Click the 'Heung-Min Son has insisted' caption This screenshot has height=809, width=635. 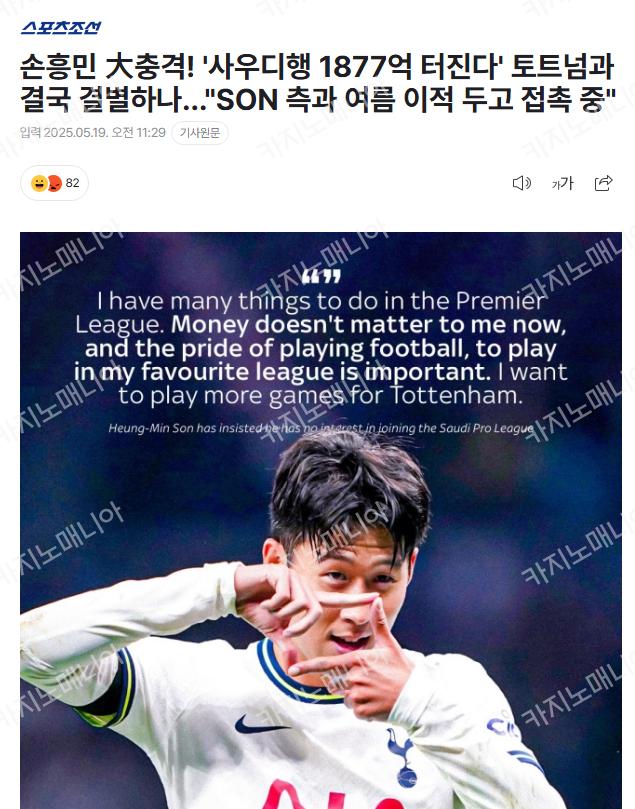click(321, 428)
